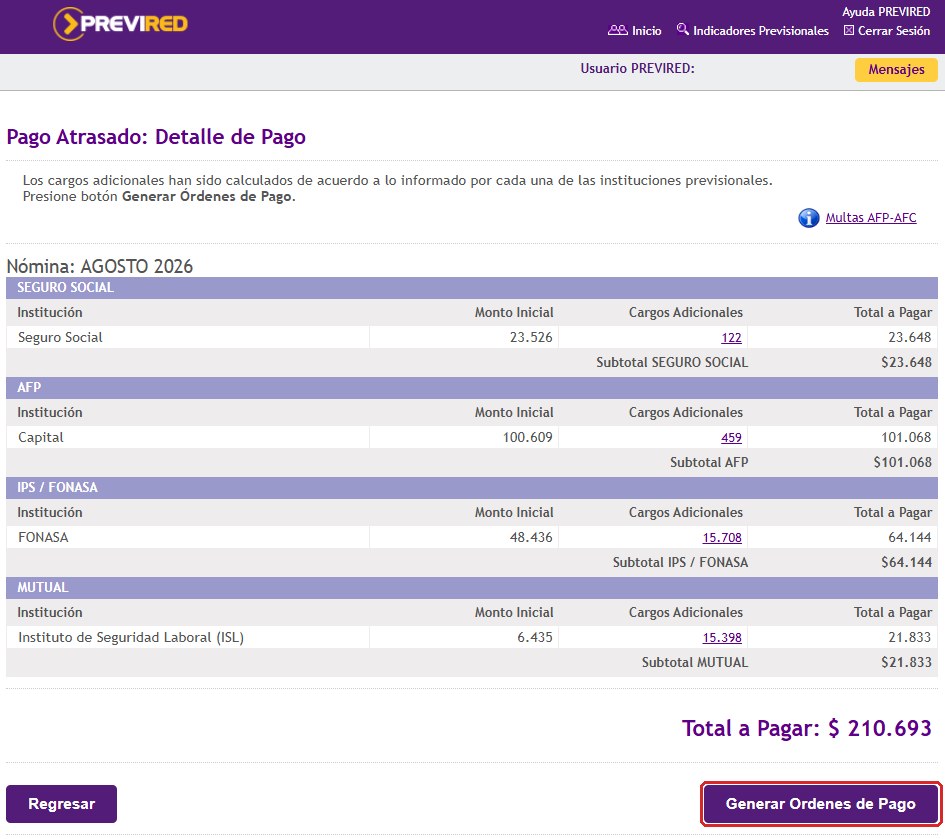Click the initial amount 23.526
945x839 pixels.
(531, 338)
